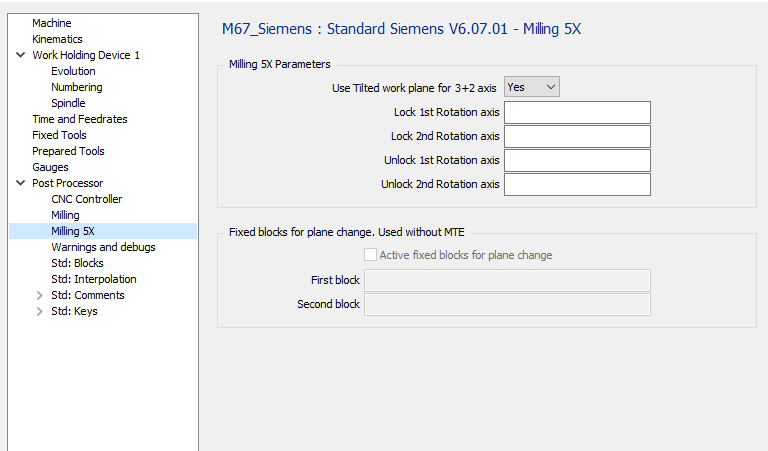Focus the Unlock 1st Rotation axis field

(577, 160)
